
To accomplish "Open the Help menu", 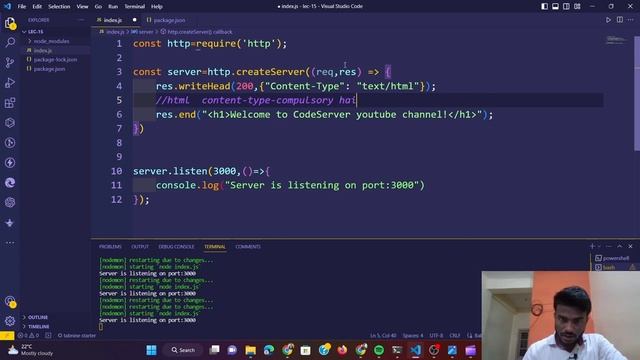I will pos(157,6).
